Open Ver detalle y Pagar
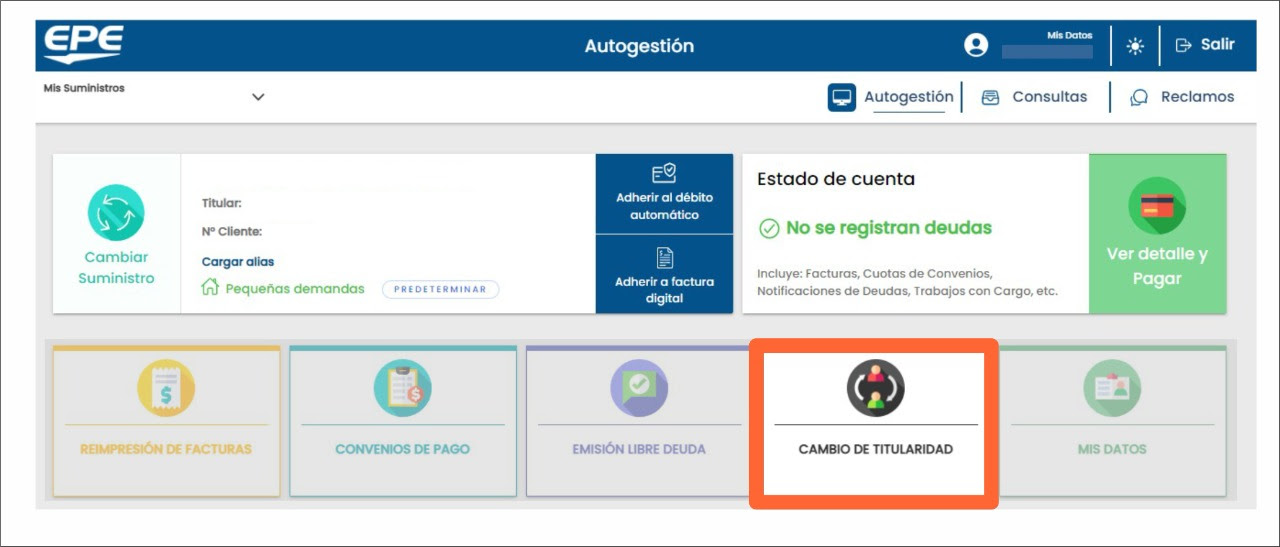The image size is (1280, 547). pos(1157,266)
